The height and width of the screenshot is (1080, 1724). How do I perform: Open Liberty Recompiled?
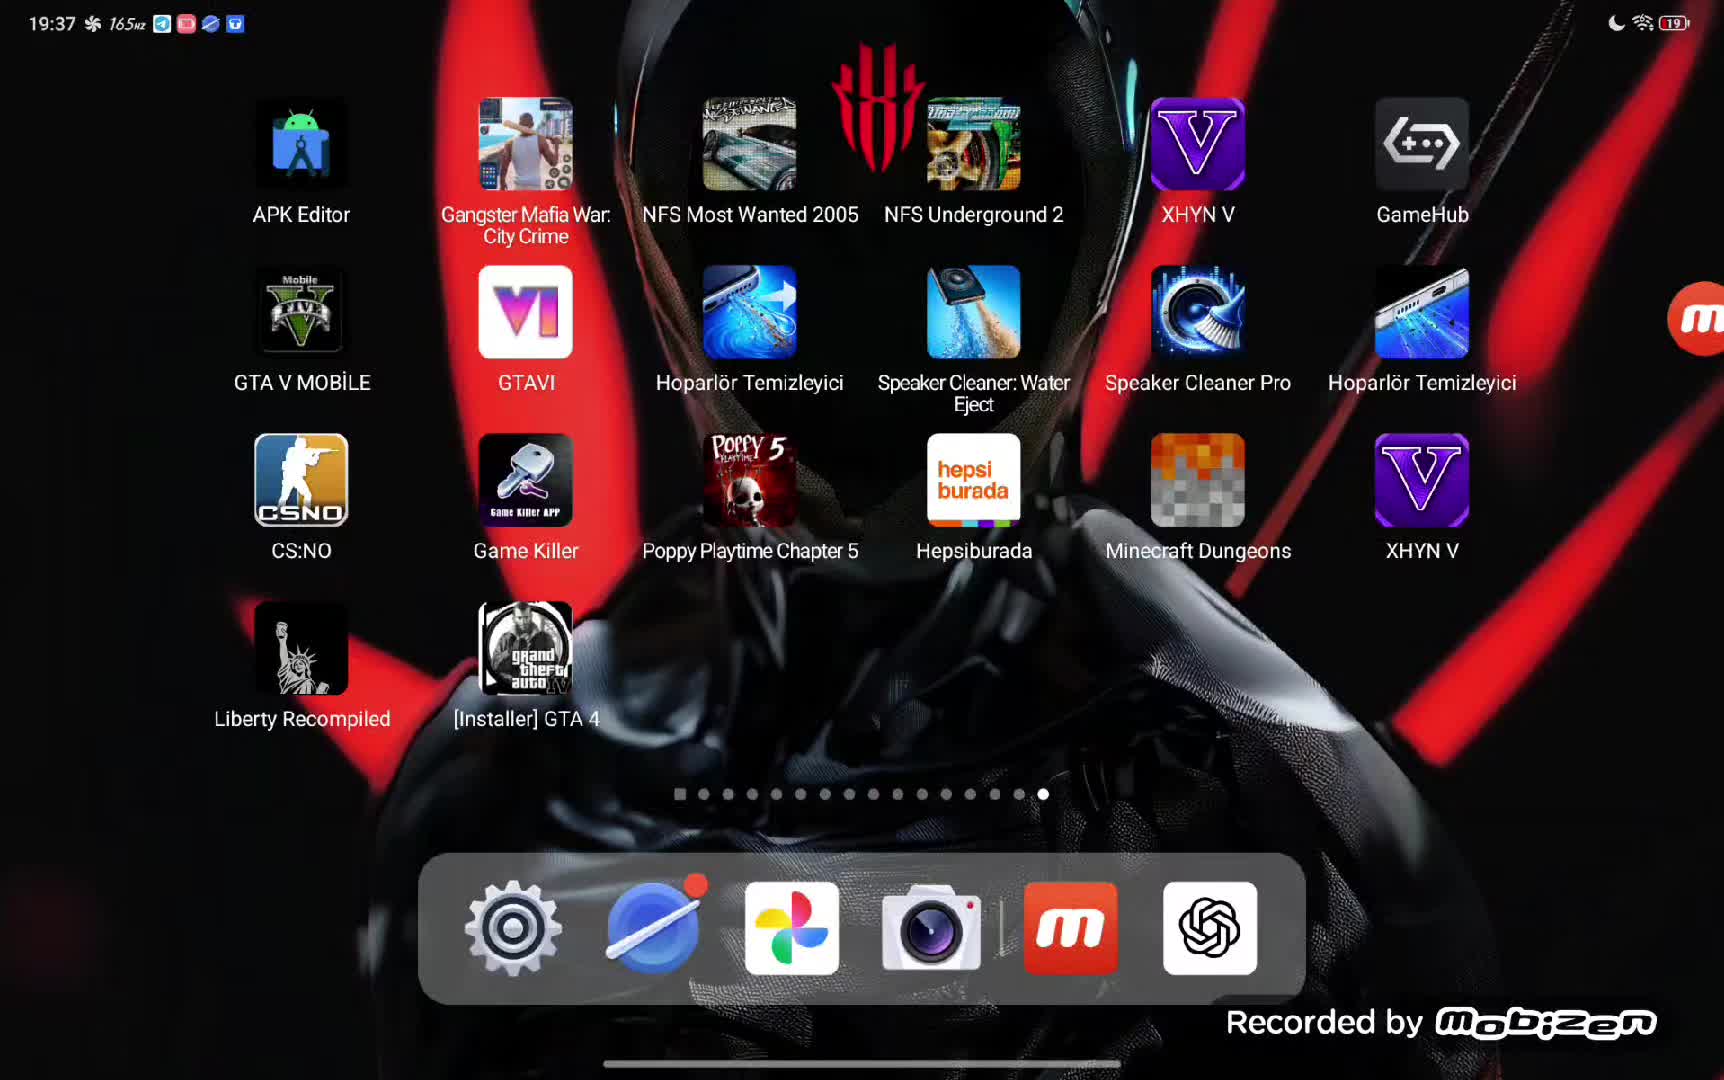(301, 648)
